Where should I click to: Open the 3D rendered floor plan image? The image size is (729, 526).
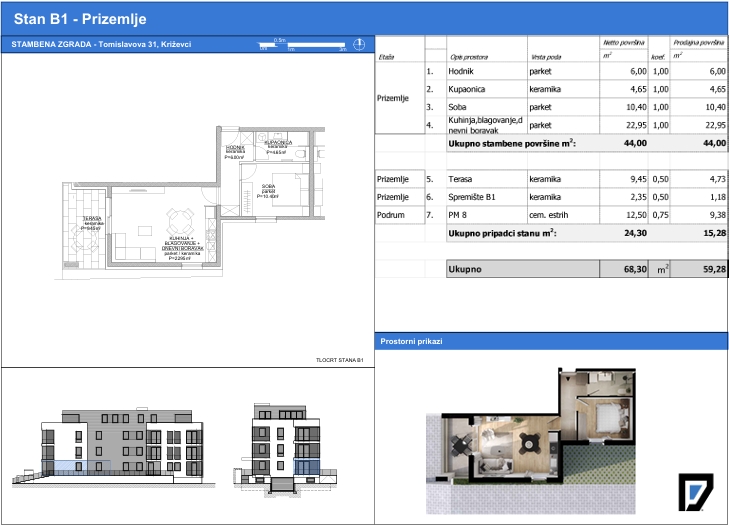(x=530, y=441)
